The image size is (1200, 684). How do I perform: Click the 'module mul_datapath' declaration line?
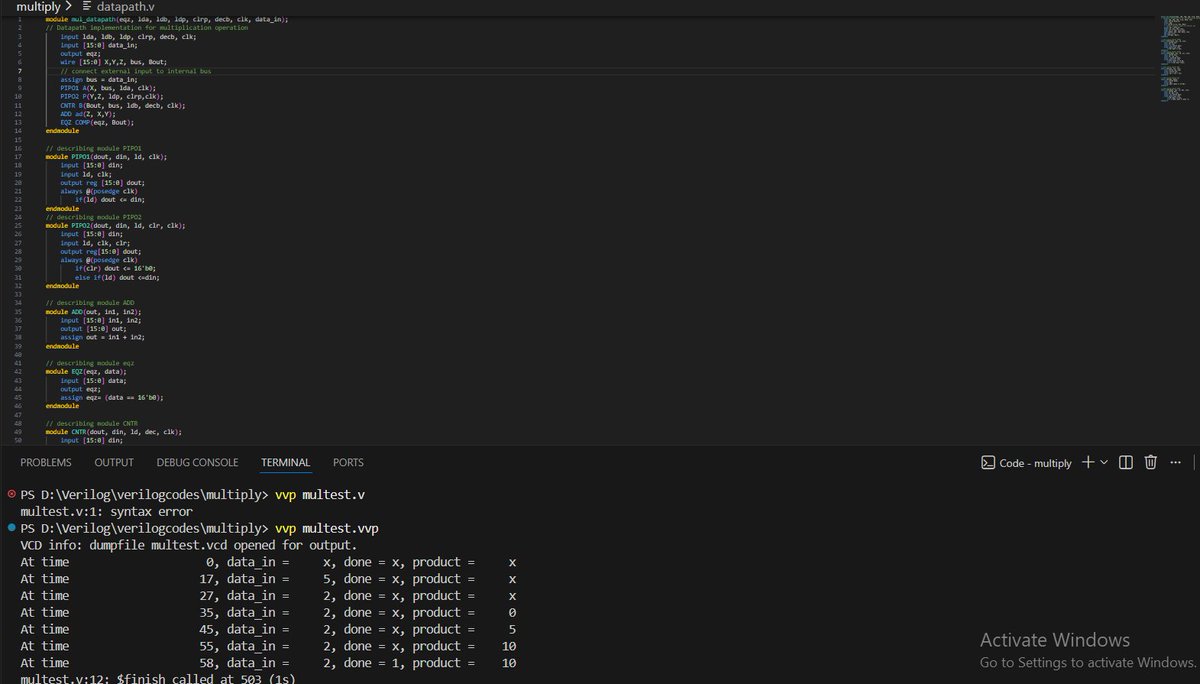pyautogui.click(x=166, y=19)
